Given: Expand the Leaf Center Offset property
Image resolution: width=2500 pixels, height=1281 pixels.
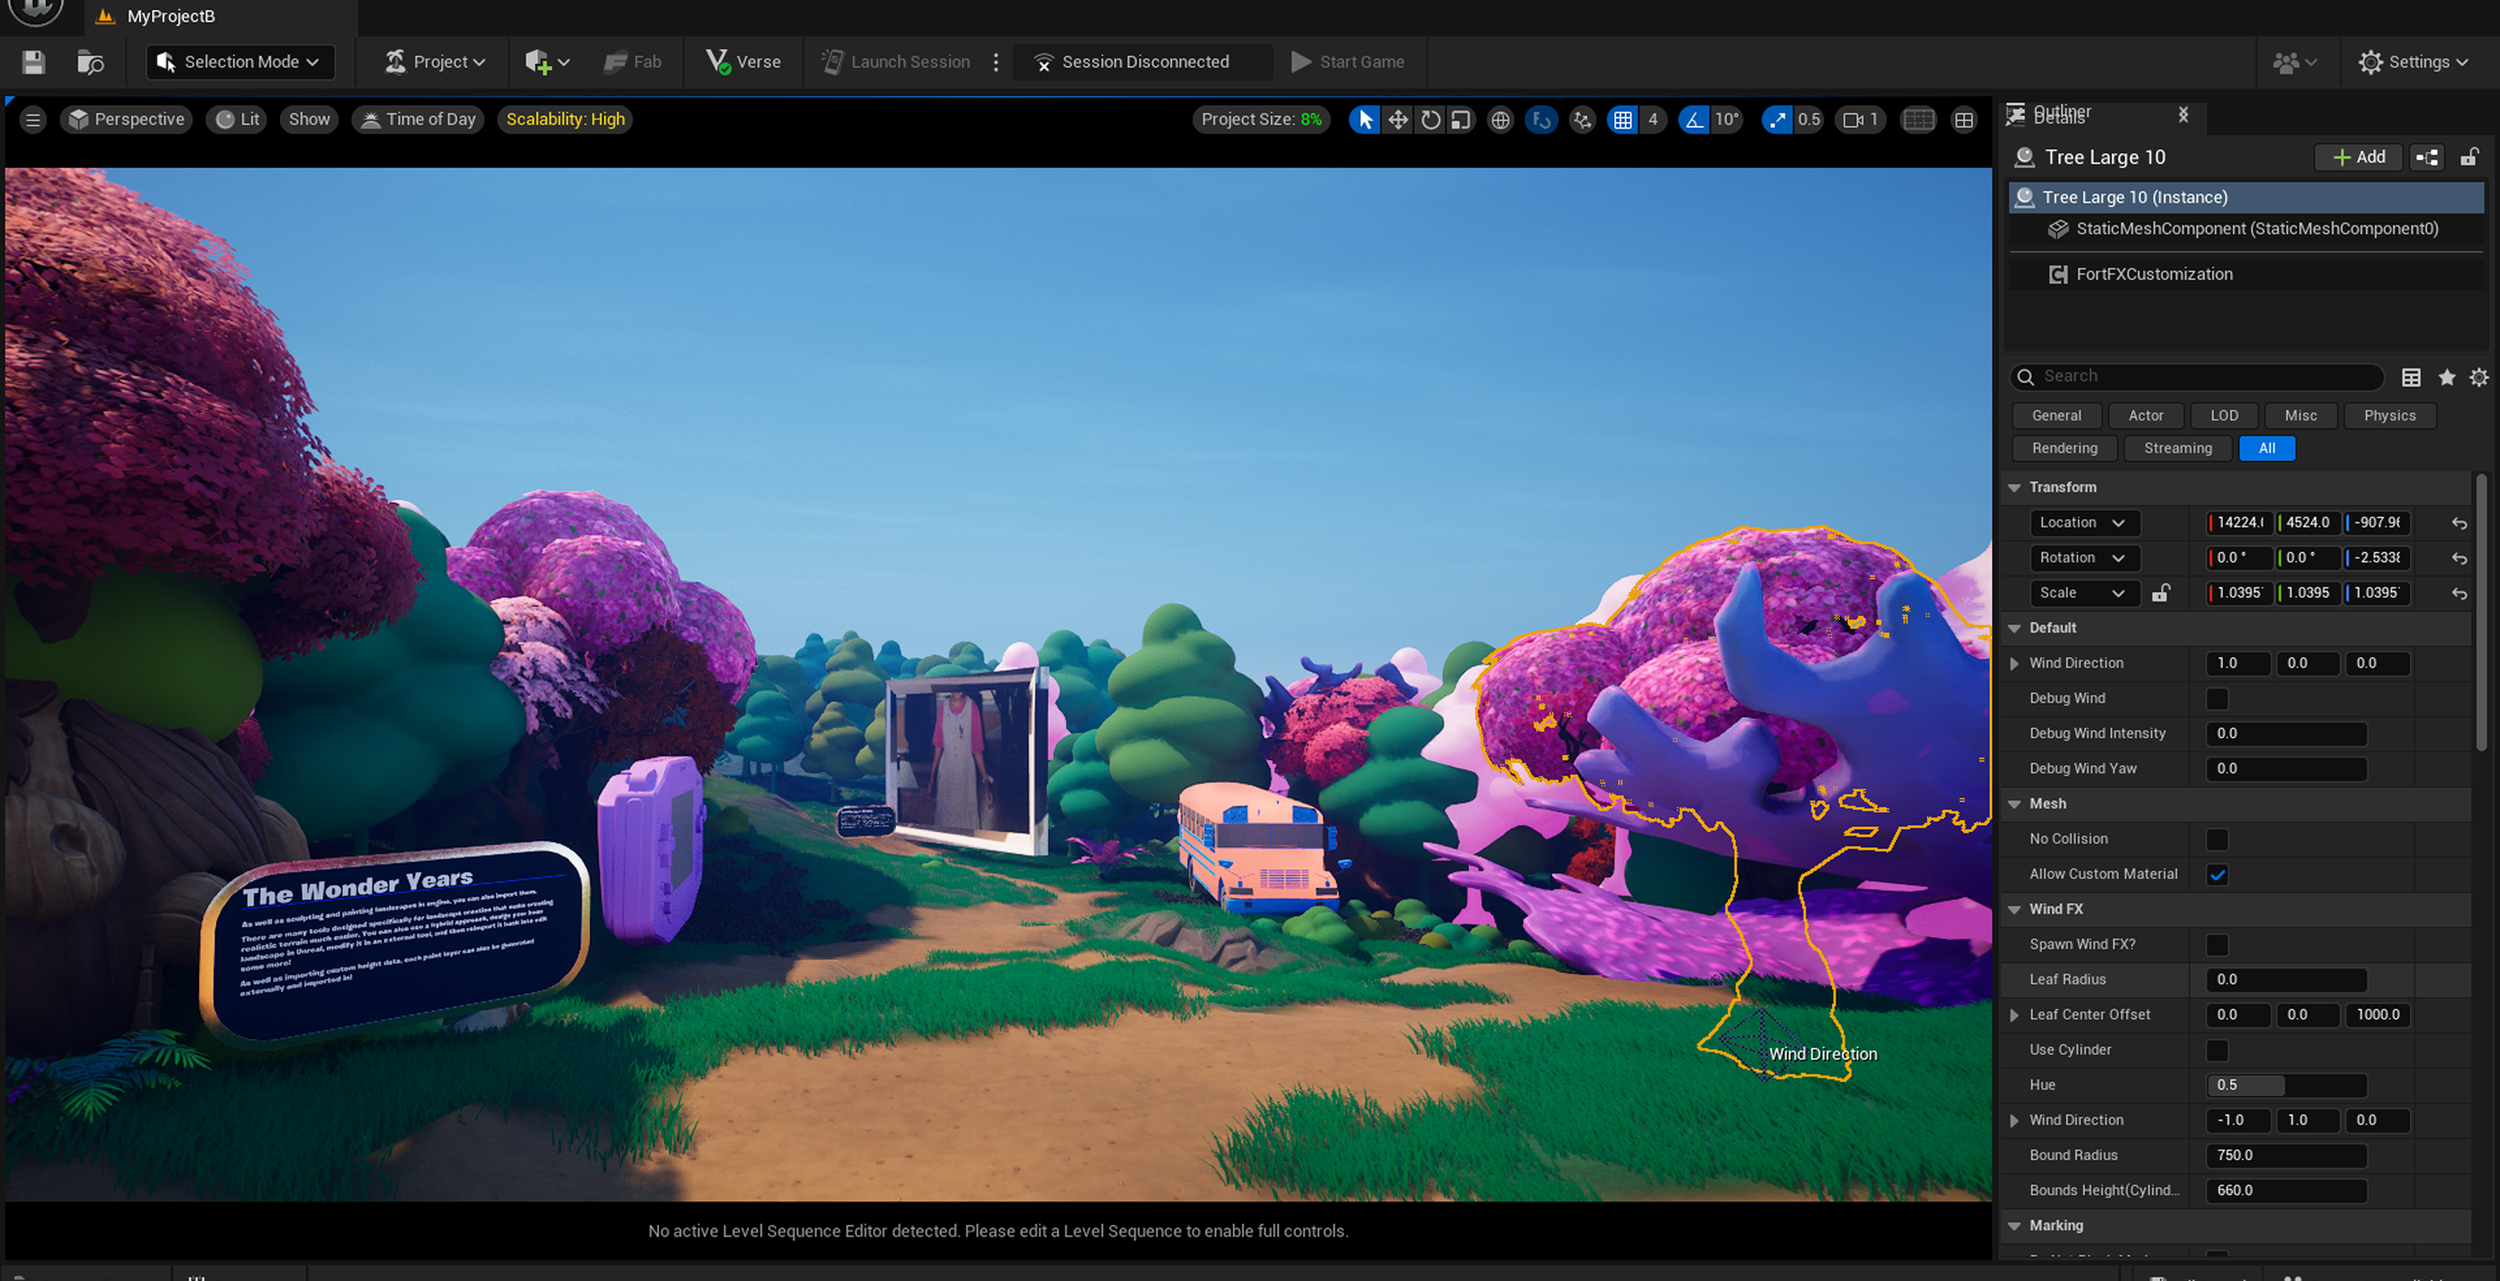Looking at the screenshot, I should 2014,1015.
